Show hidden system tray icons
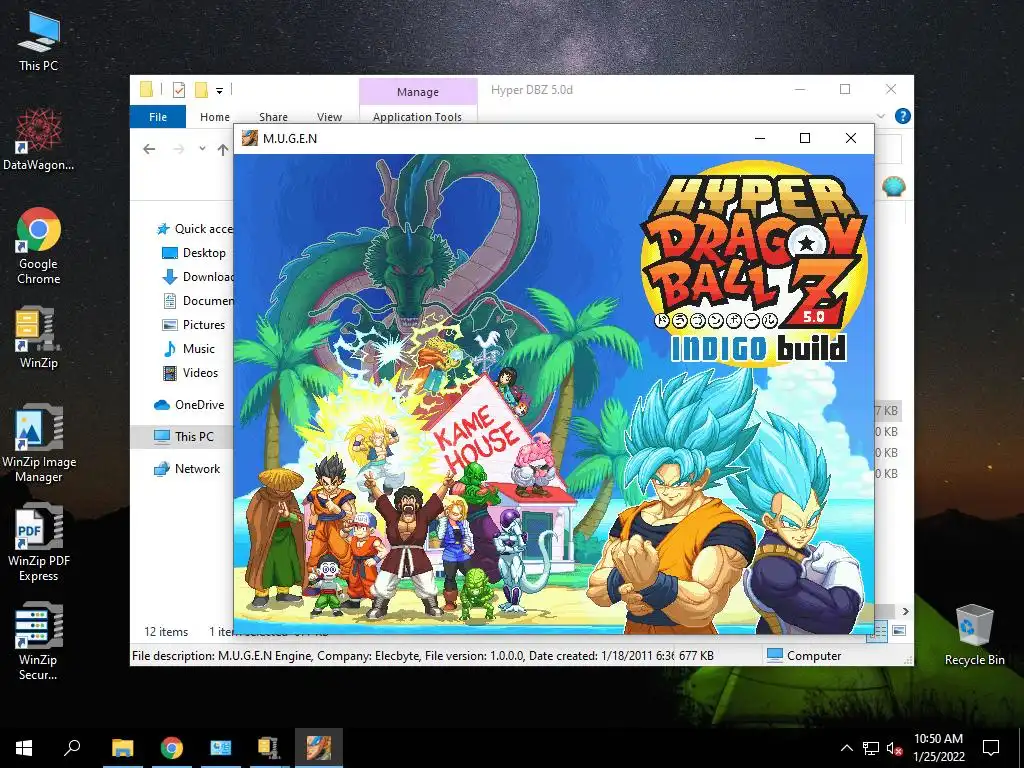This screenshot has height=768, width=1024. click(846, 748)
